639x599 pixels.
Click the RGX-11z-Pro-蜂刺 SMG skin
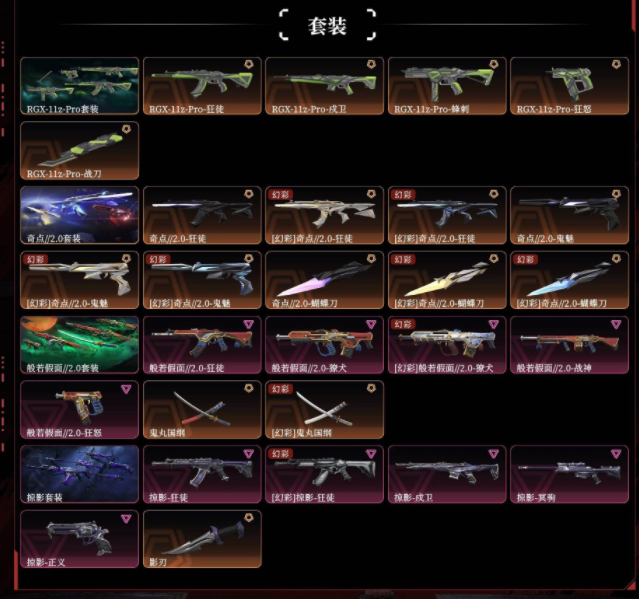[x=447, y=86]
